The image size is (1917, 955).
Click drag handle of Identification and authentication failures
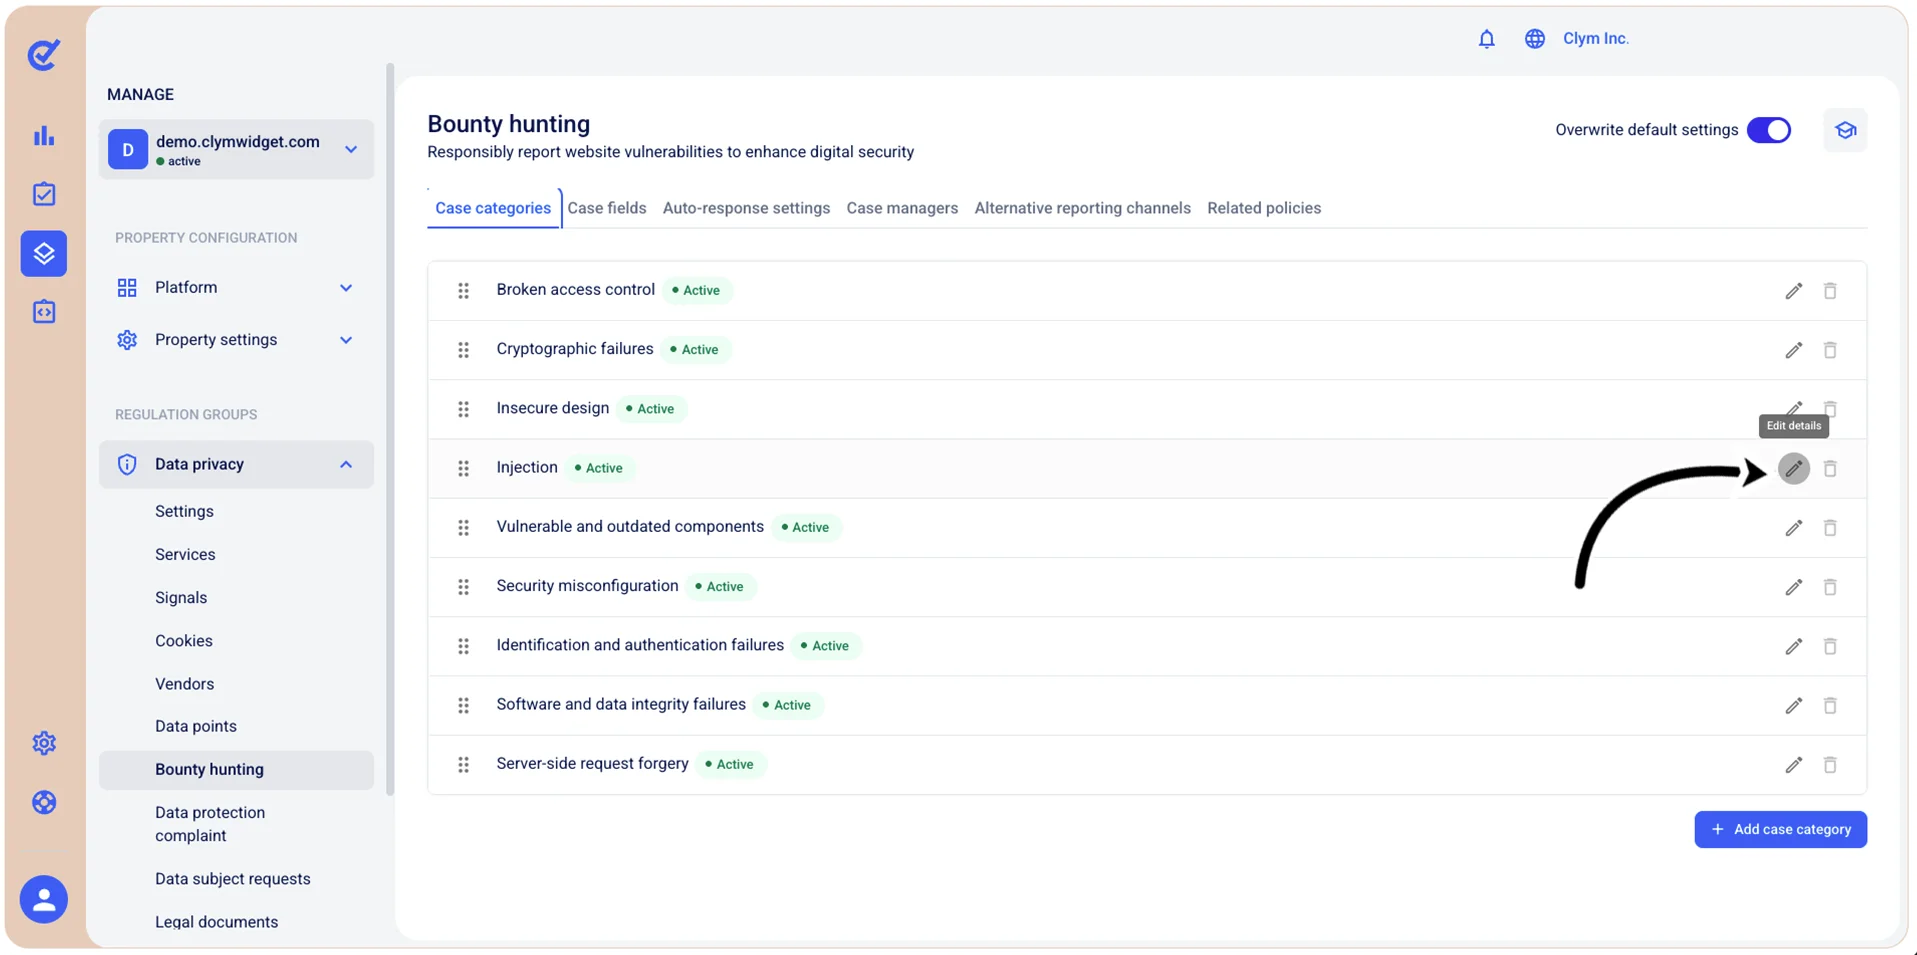click(x=463, y=646)
